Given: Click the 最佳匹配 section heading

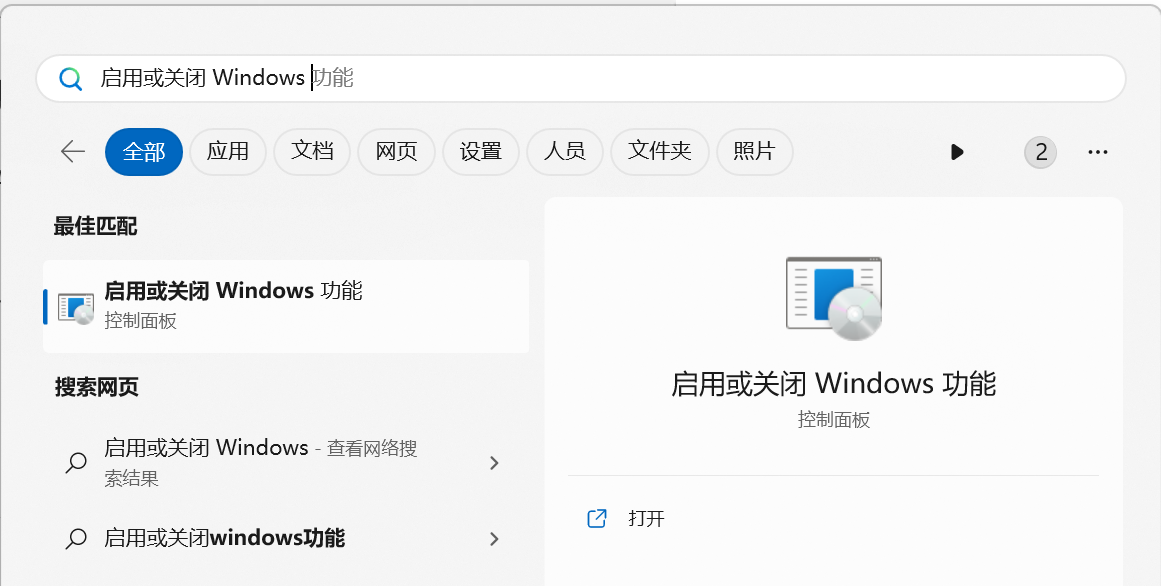Looking at the screenshot, I should point(96,226).
